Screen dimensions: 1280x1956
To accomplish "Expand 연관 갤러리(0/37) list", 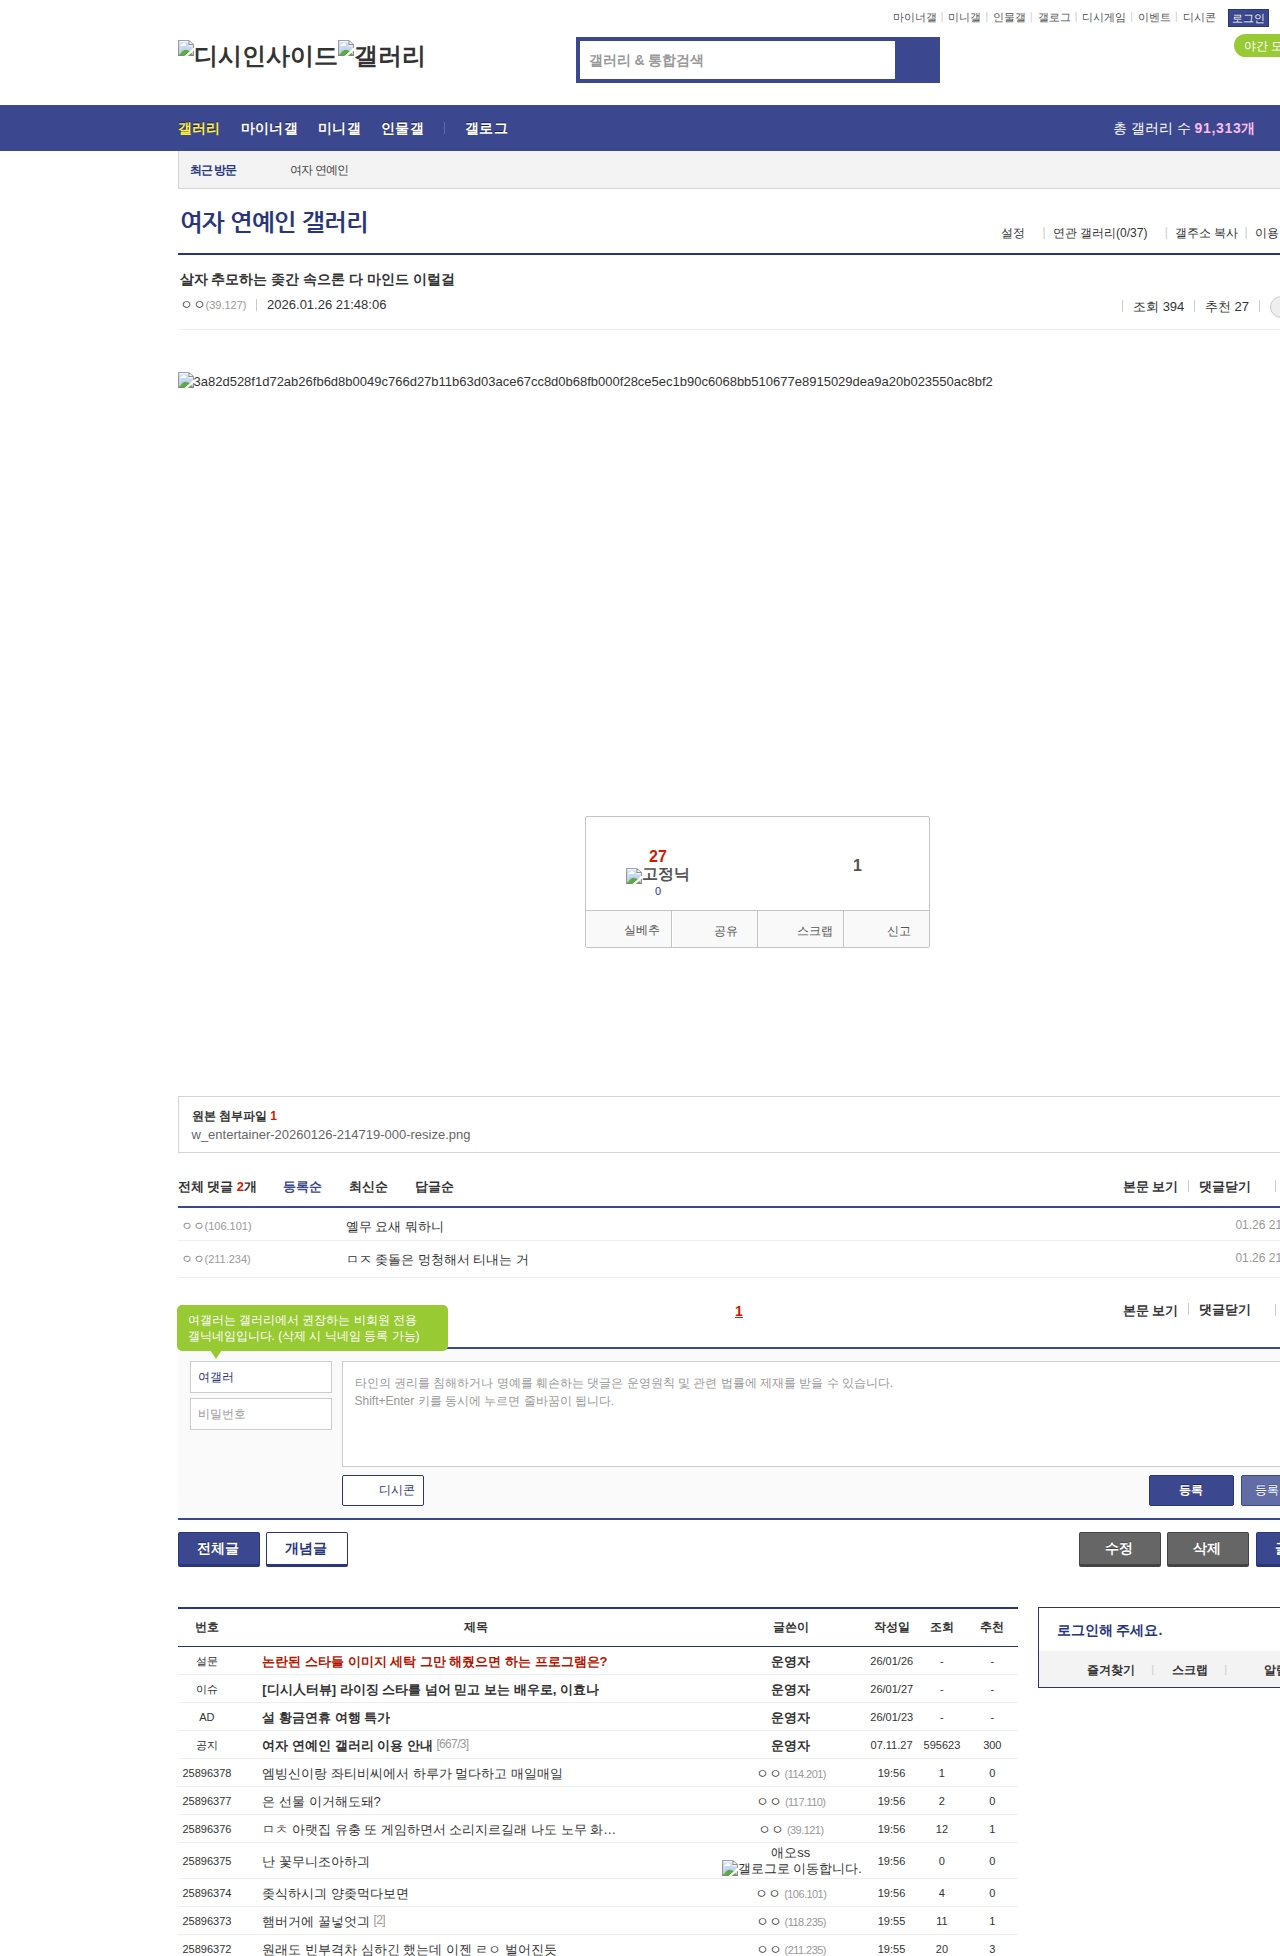I will (1100, 233).
